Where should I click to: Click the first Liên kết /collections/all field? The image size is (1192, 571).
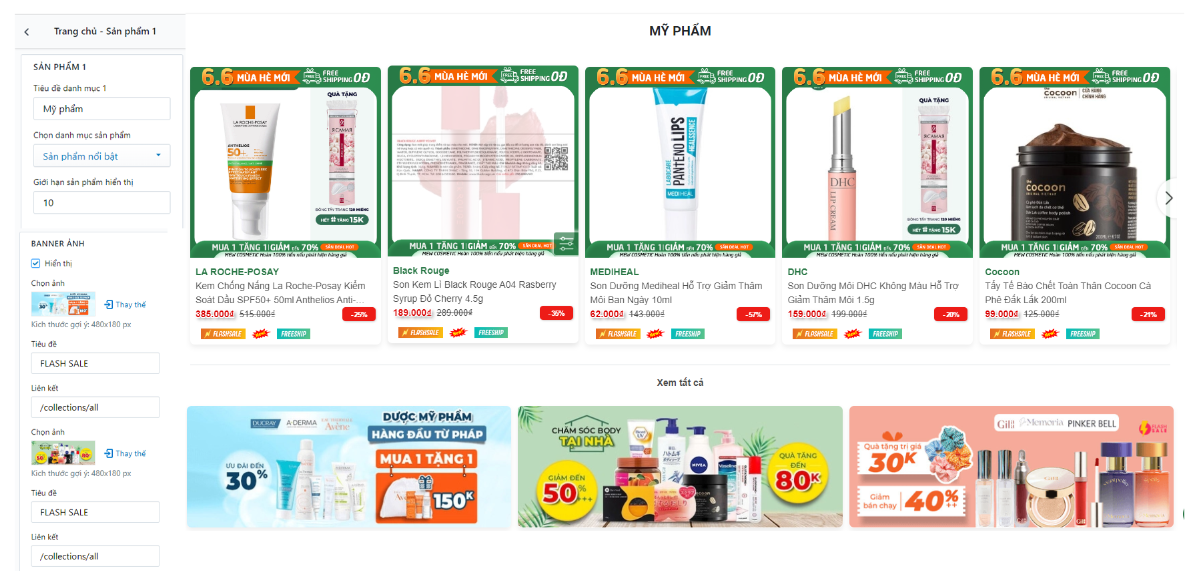pyautogui.click(x=95, y=408)
